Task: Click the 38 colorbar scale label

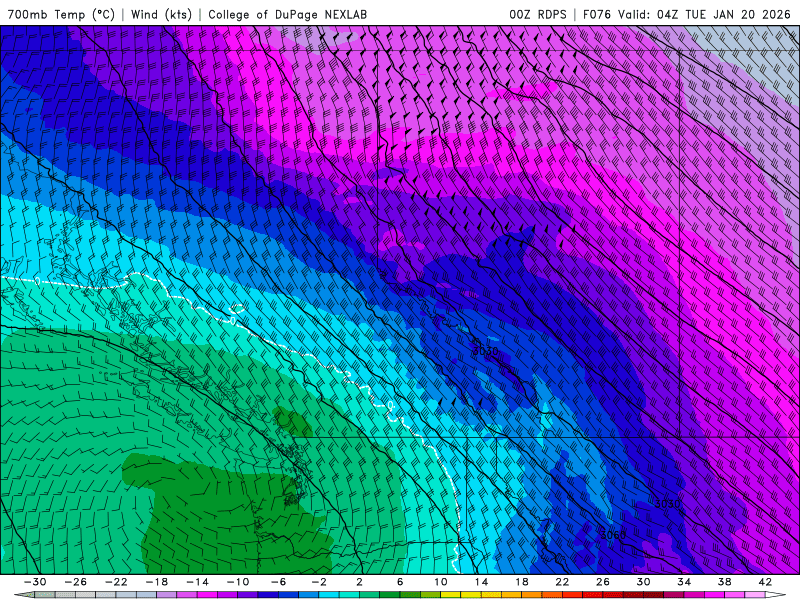Action: (x=724, y=582)
